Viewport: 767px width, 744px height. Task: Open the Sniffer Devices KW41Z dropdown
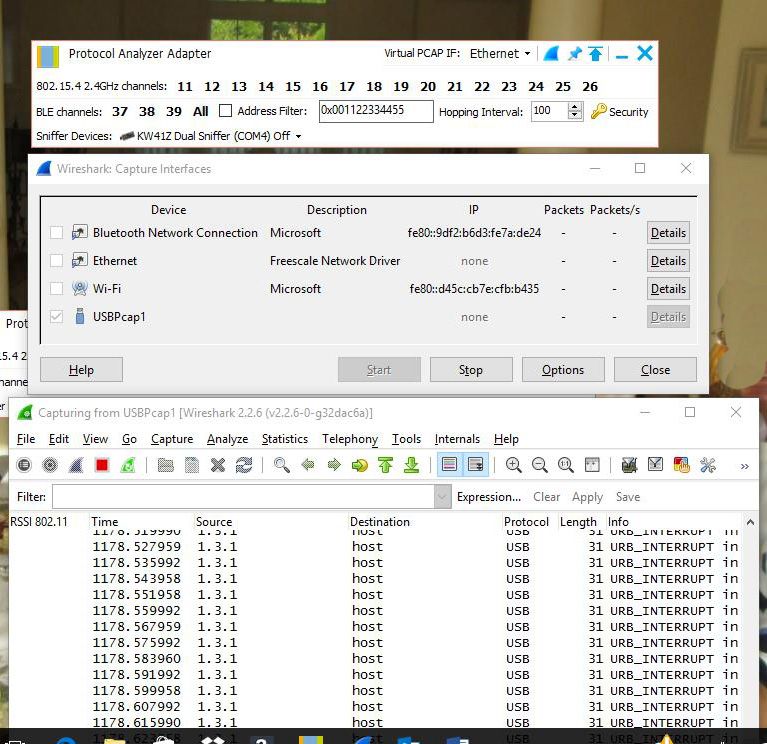click(x=210, y=136)
